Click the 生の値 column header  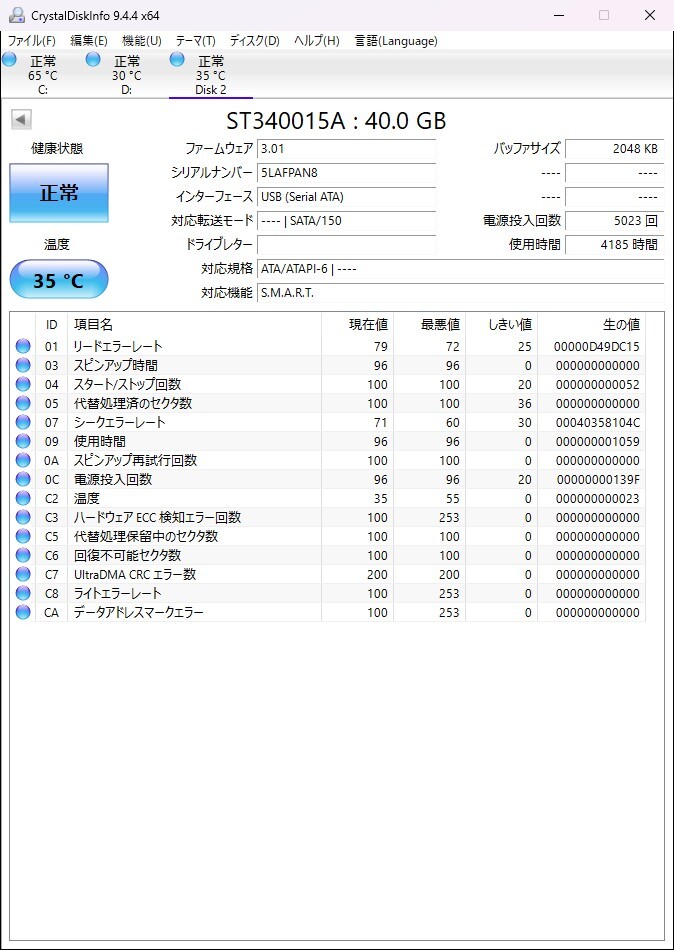pyautogui.click(x=592, y=325)
